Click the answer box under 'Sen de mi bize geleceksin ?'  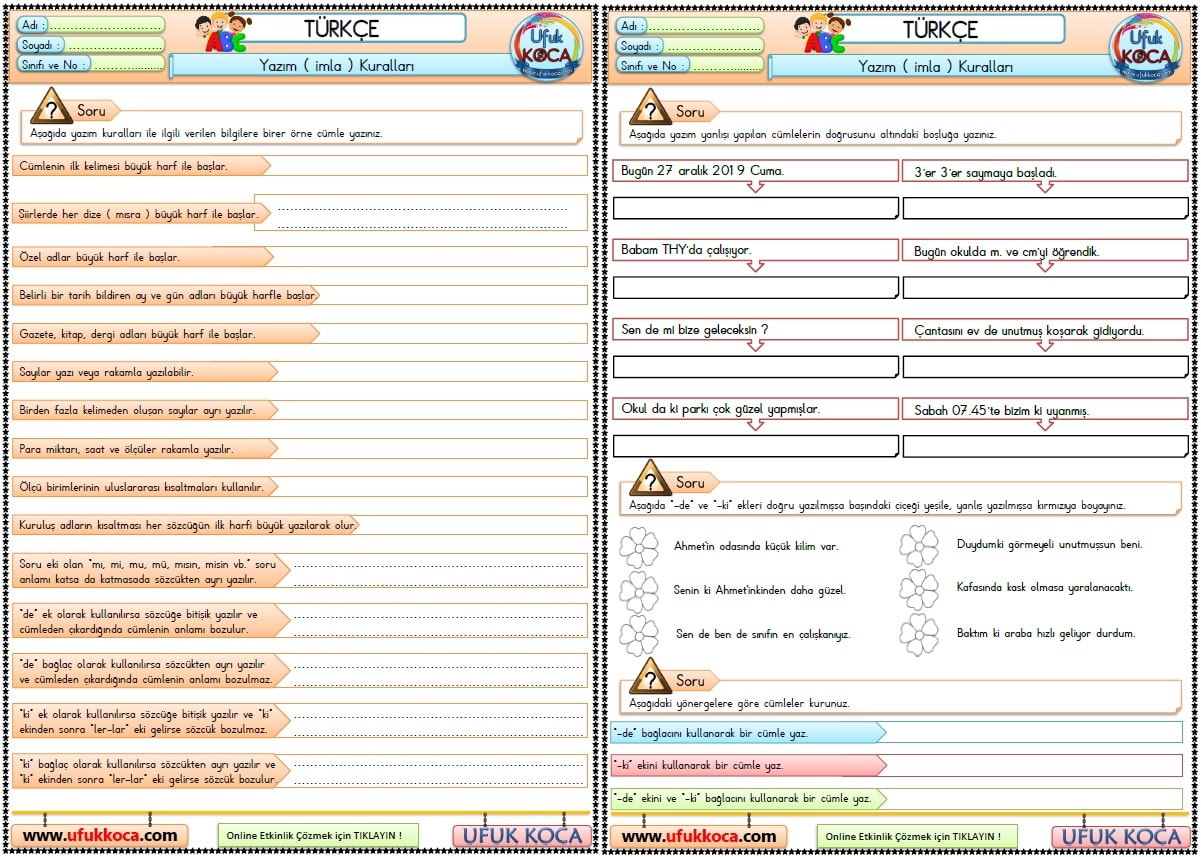pos(756,367)
